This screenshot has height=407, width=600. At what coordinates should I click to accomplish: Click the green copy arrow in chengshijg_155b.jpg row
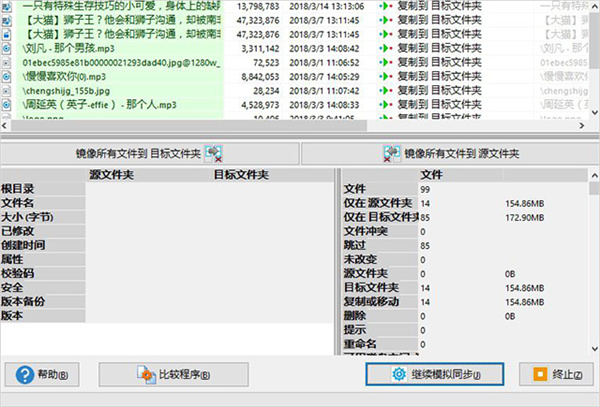tap(386, 91)
